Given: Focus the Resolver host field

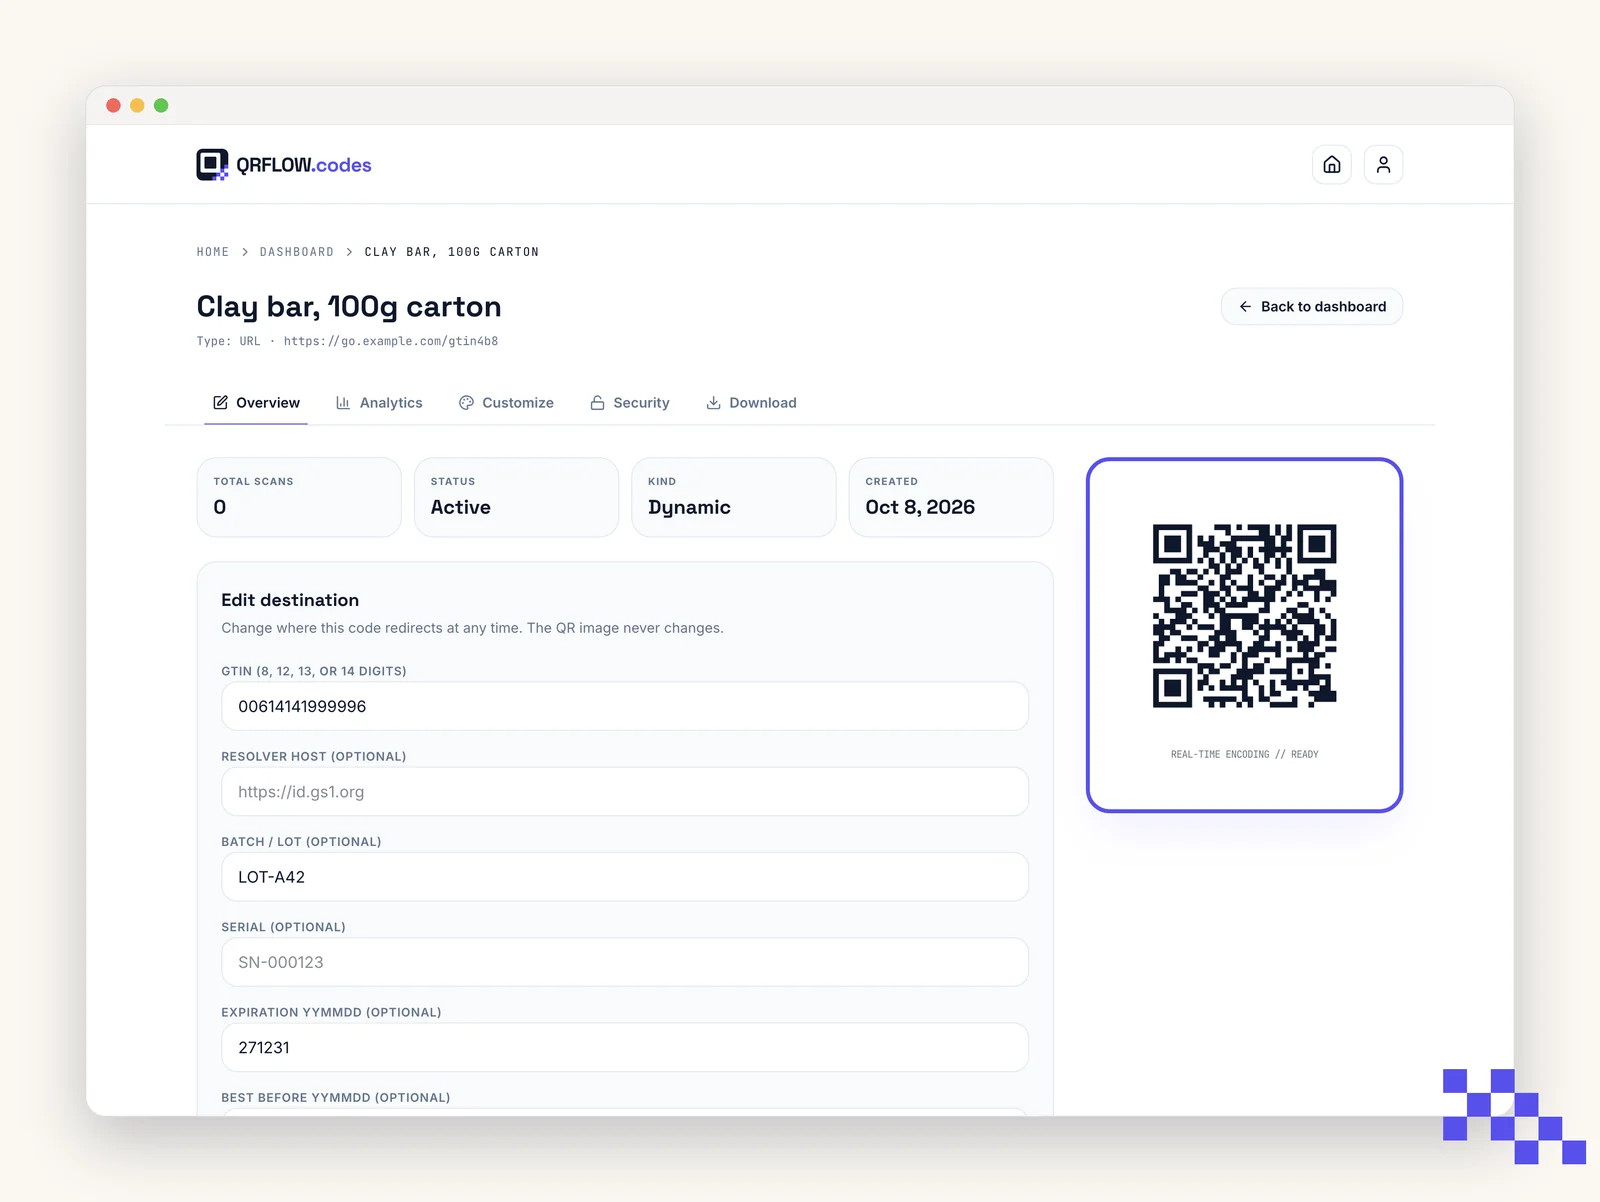Looking at the screenshot, I should pos(625,792).
